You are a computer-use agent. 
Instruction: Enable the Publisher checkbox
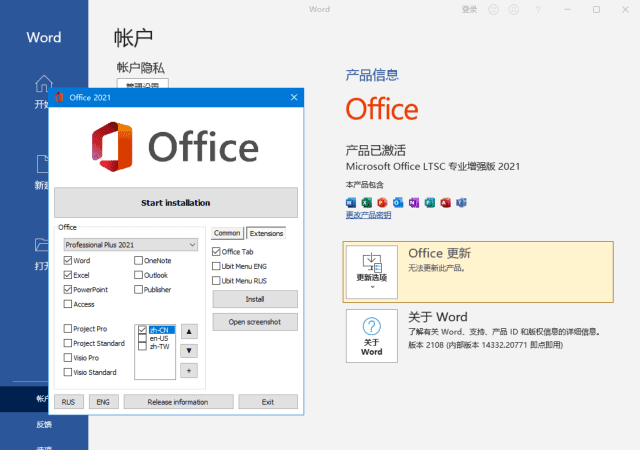tap(138, 290)
